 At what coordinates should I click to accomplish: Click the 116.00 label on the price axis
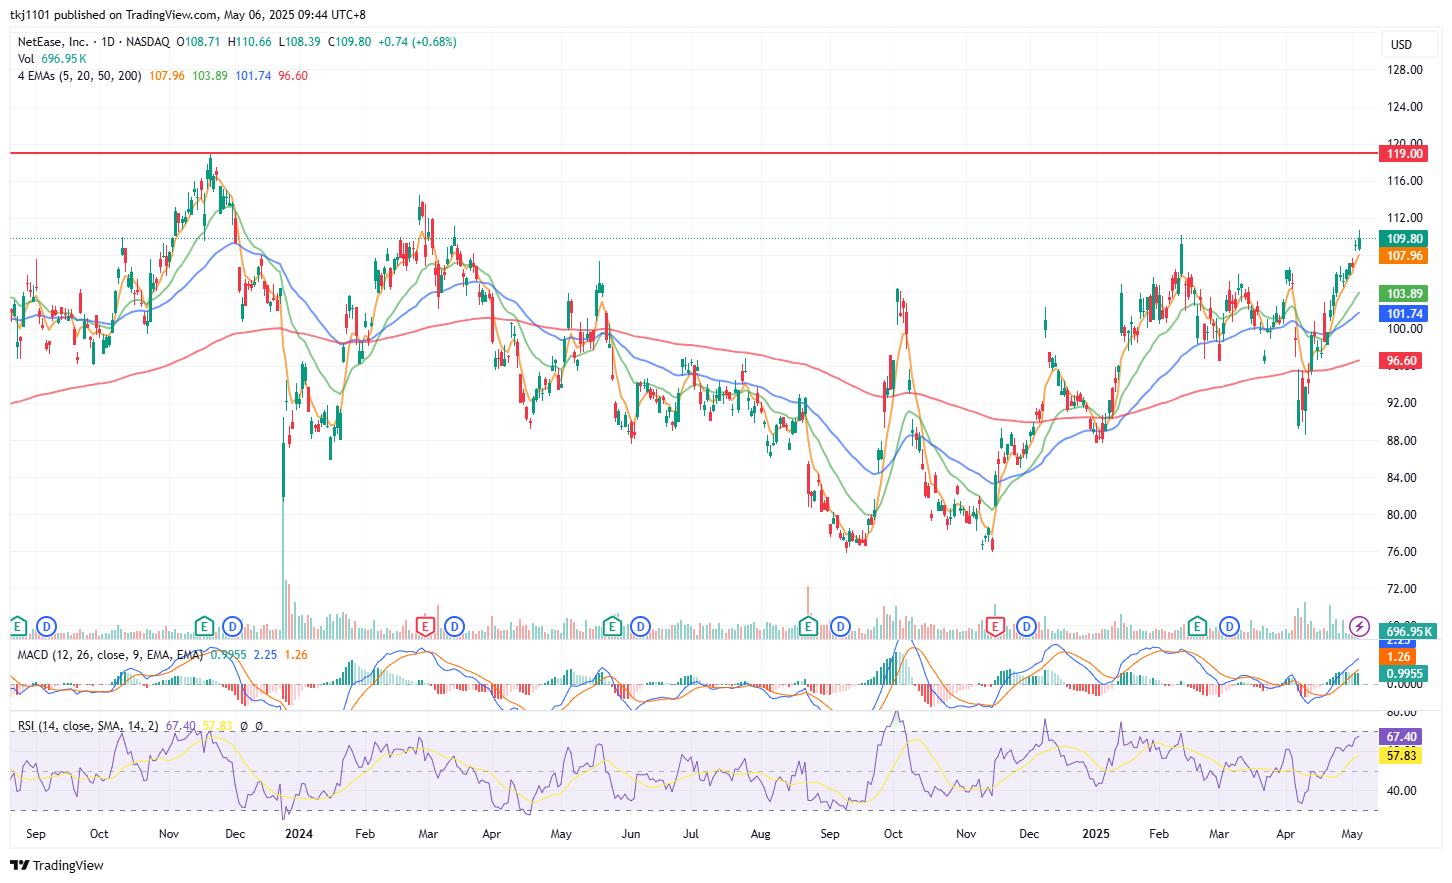[x=1405, y=181]
